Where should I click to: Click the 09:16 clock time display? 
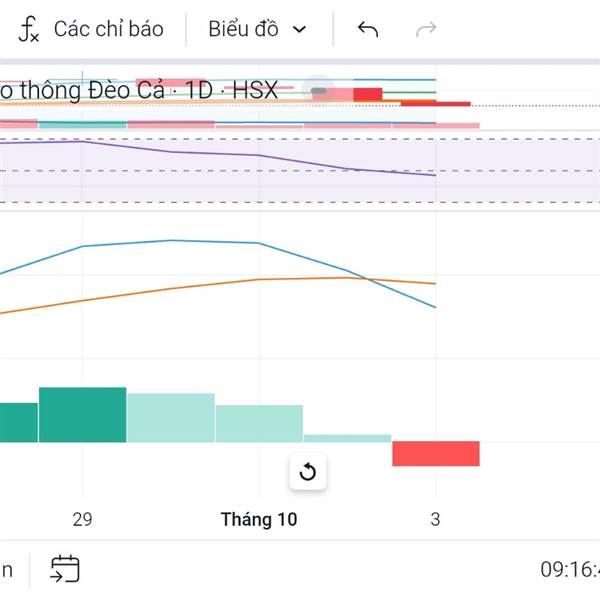point(568,570)
